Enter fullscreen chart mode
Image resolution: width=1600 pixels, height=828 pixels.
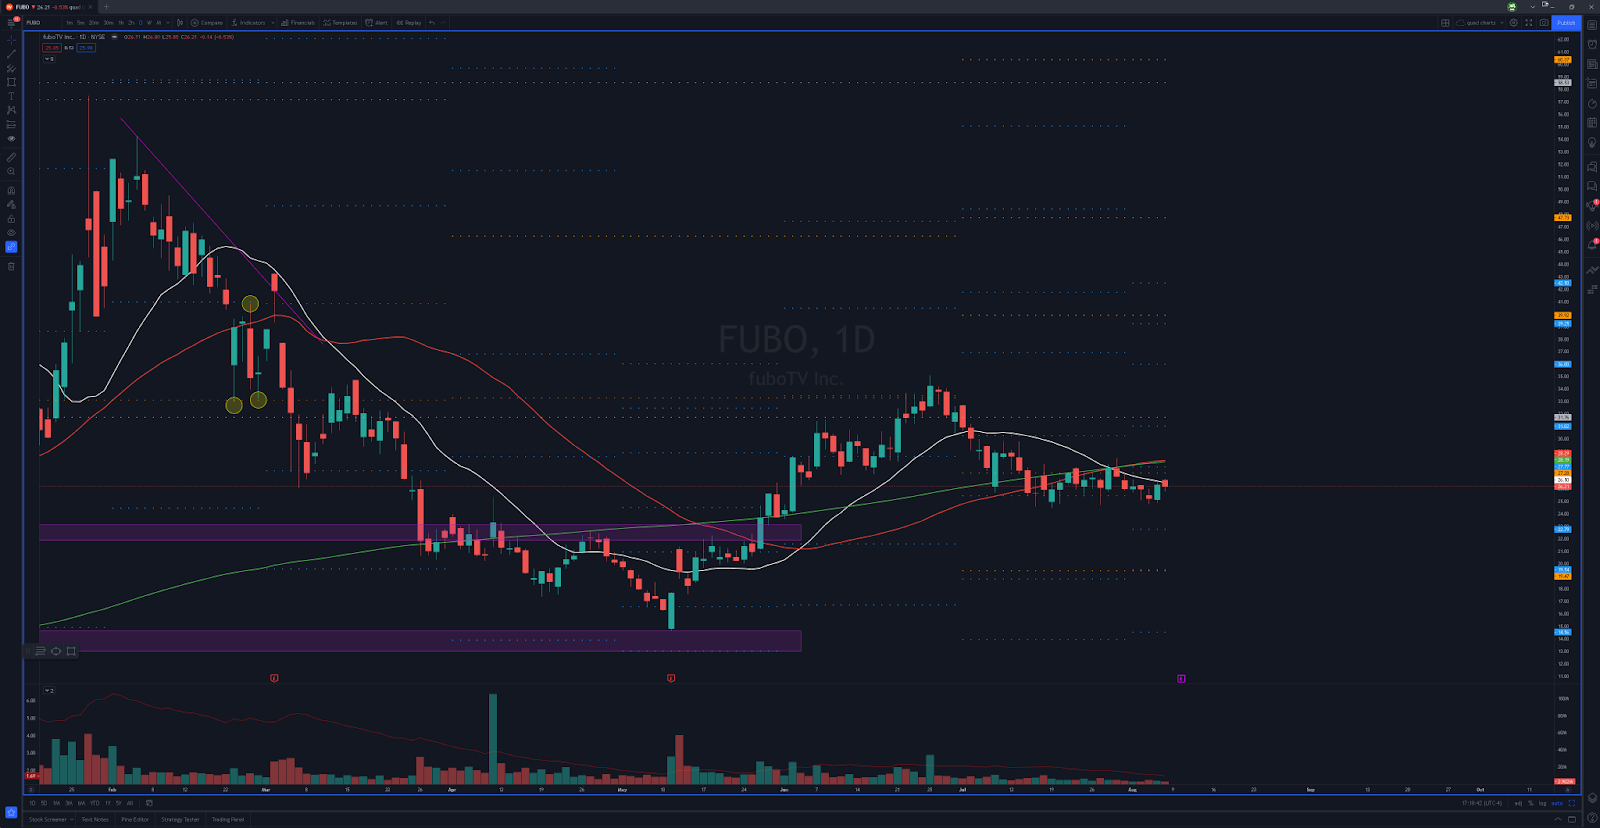point(1529,22)
